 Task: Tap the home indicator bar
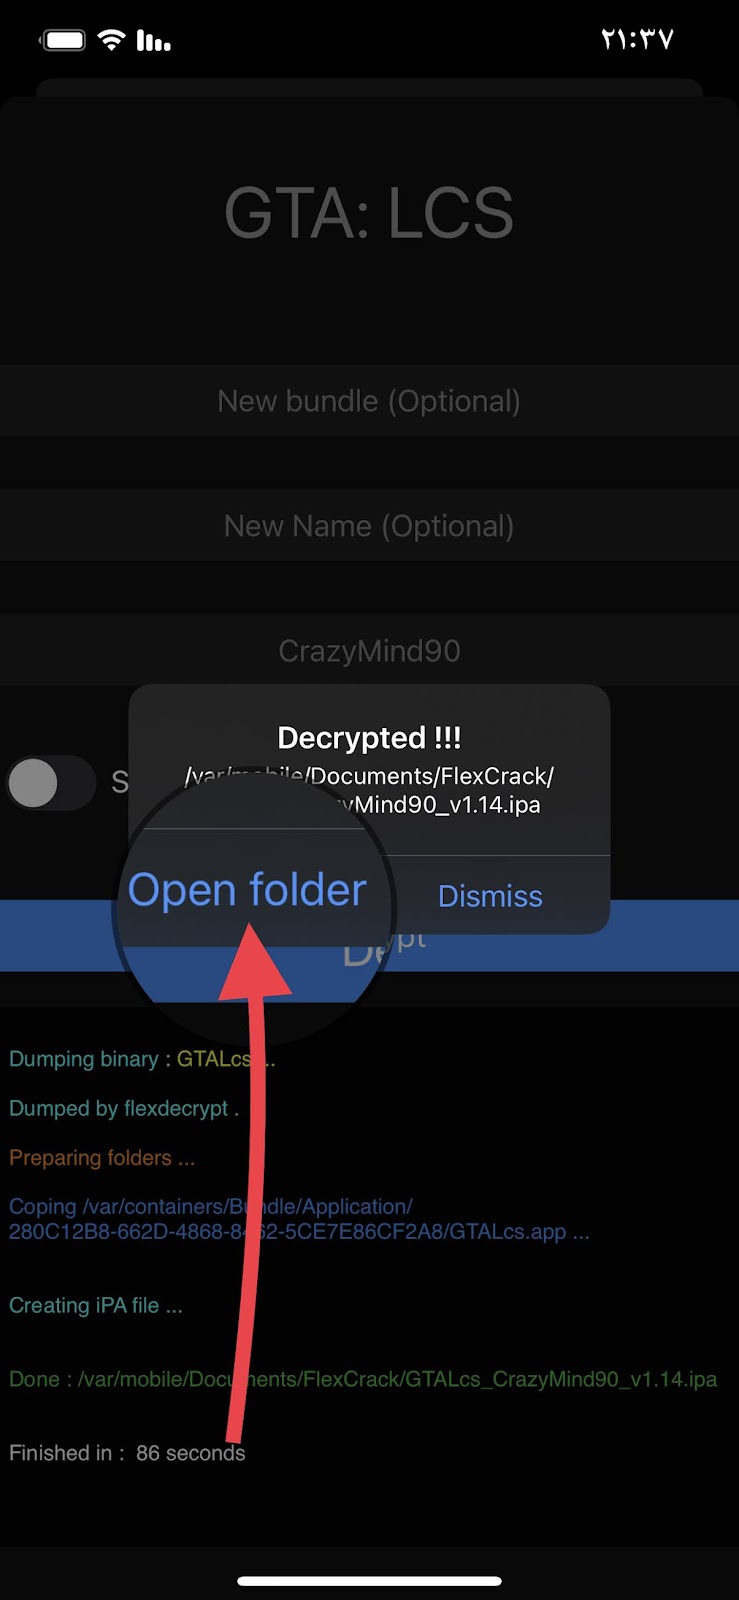coord(369,1581)
